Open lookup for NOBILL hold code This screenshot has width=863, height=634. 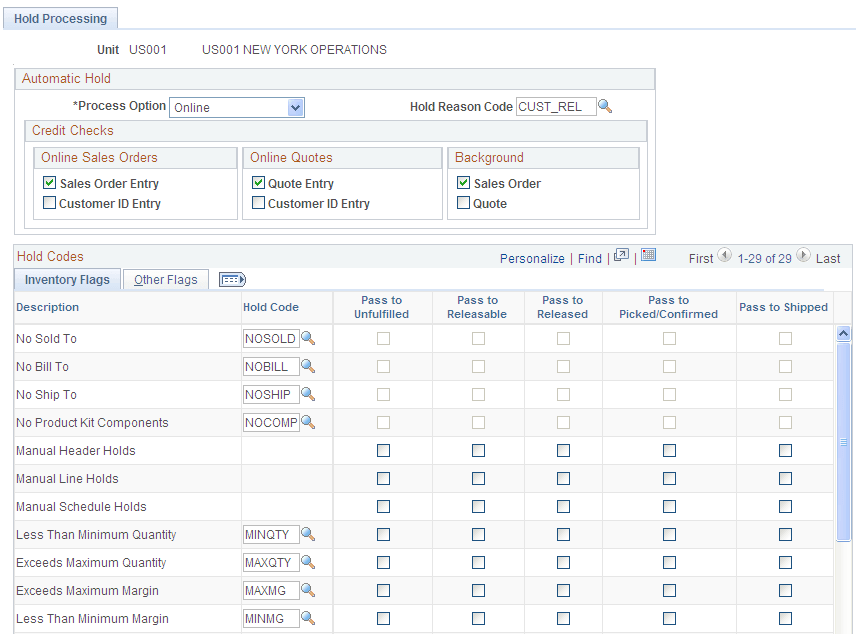[308, 366]
